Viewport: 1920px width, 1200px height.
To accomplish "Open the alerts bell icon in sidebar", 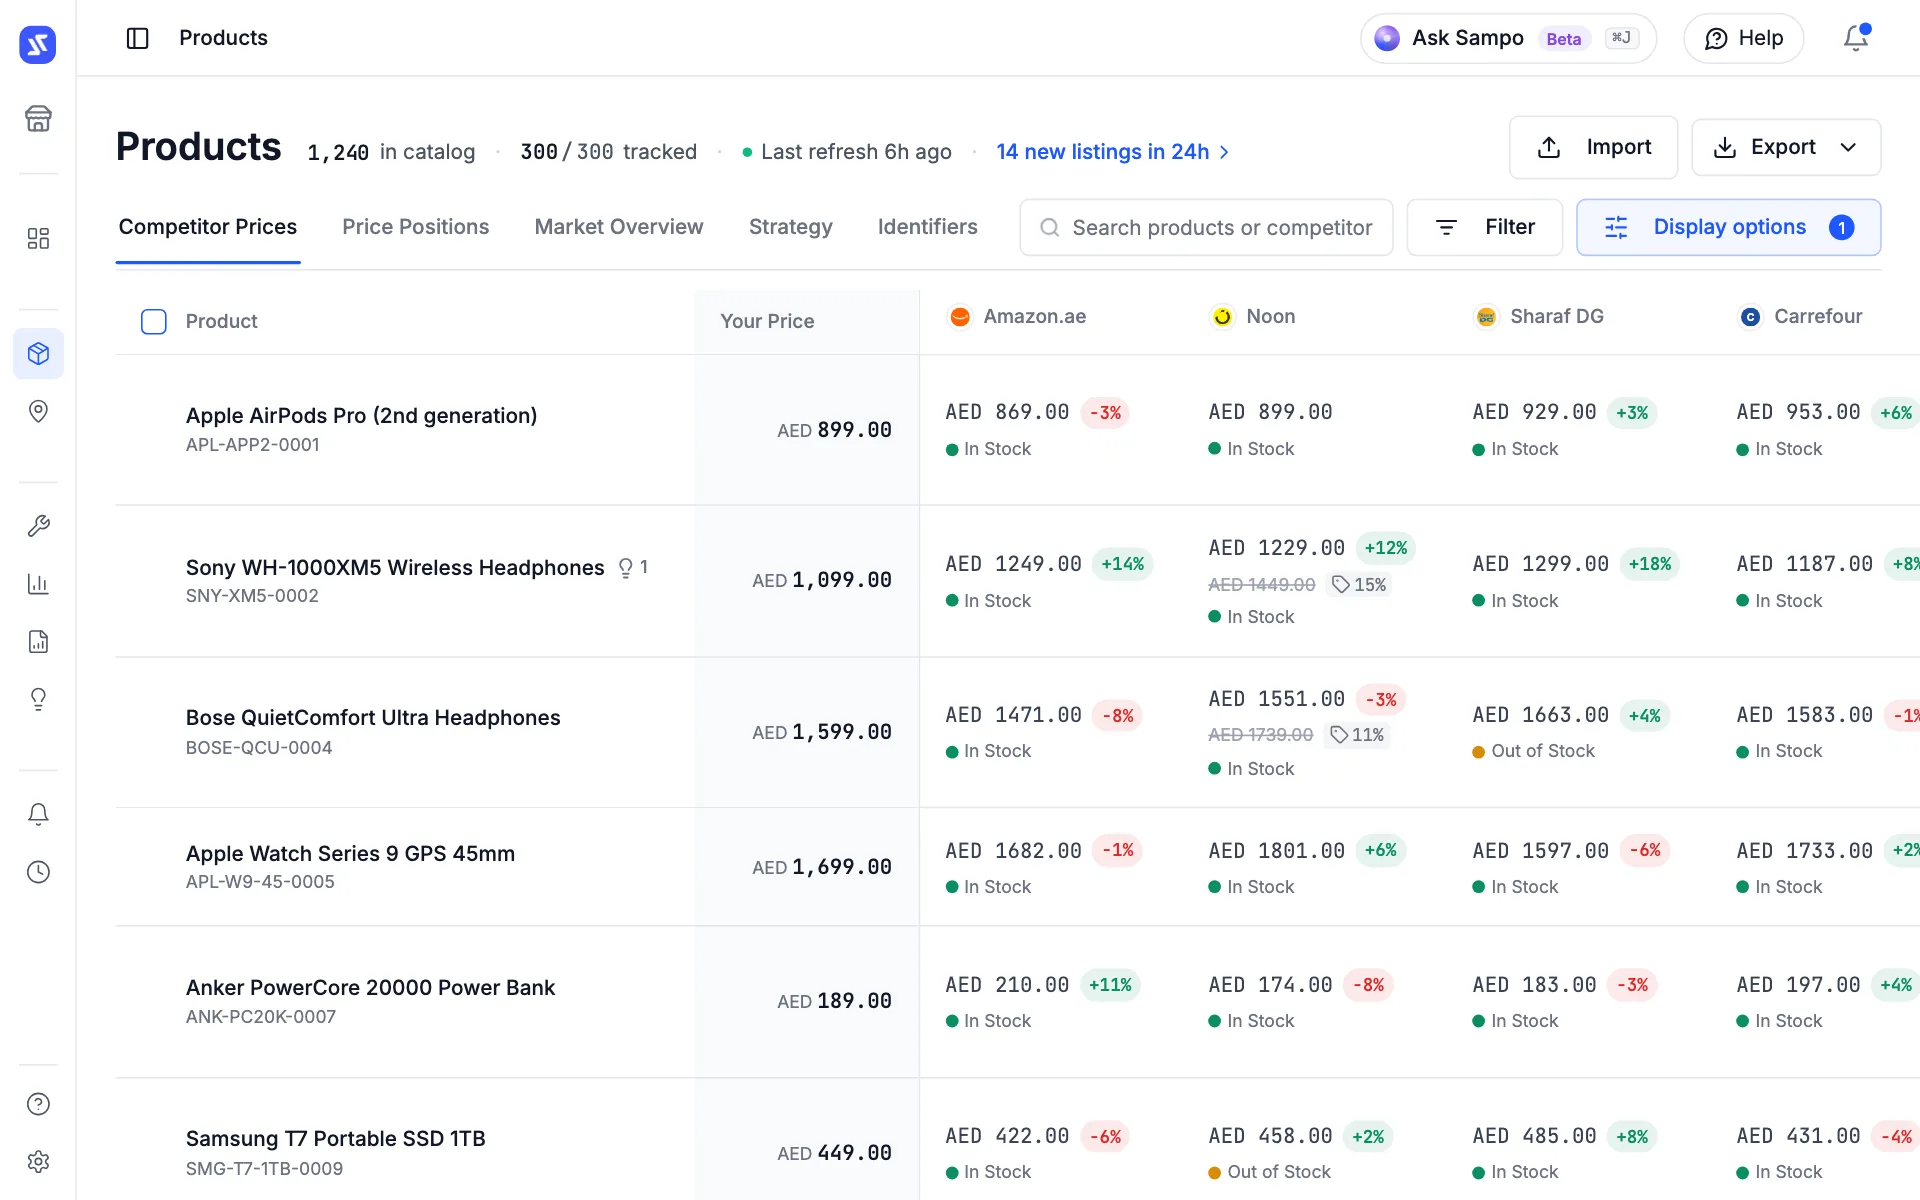I will coord(38,814).
